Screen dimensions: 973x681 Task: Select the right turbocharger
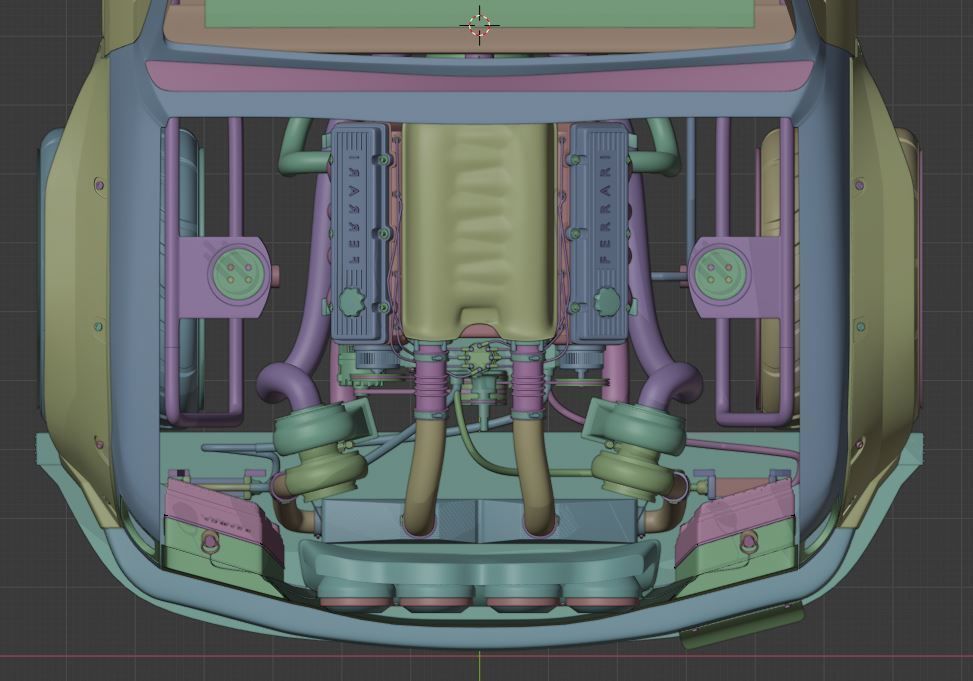pos(638,448)
